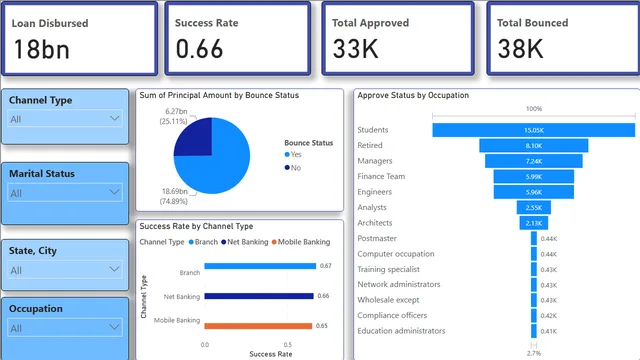Click the 18.69bn (74.89%) pie label
Viewport: 640px width, 360px height.
click(174, 196)
